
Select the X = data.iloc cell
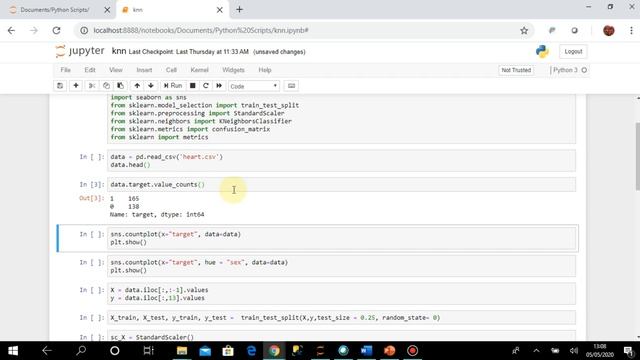[x=341, y=294]
